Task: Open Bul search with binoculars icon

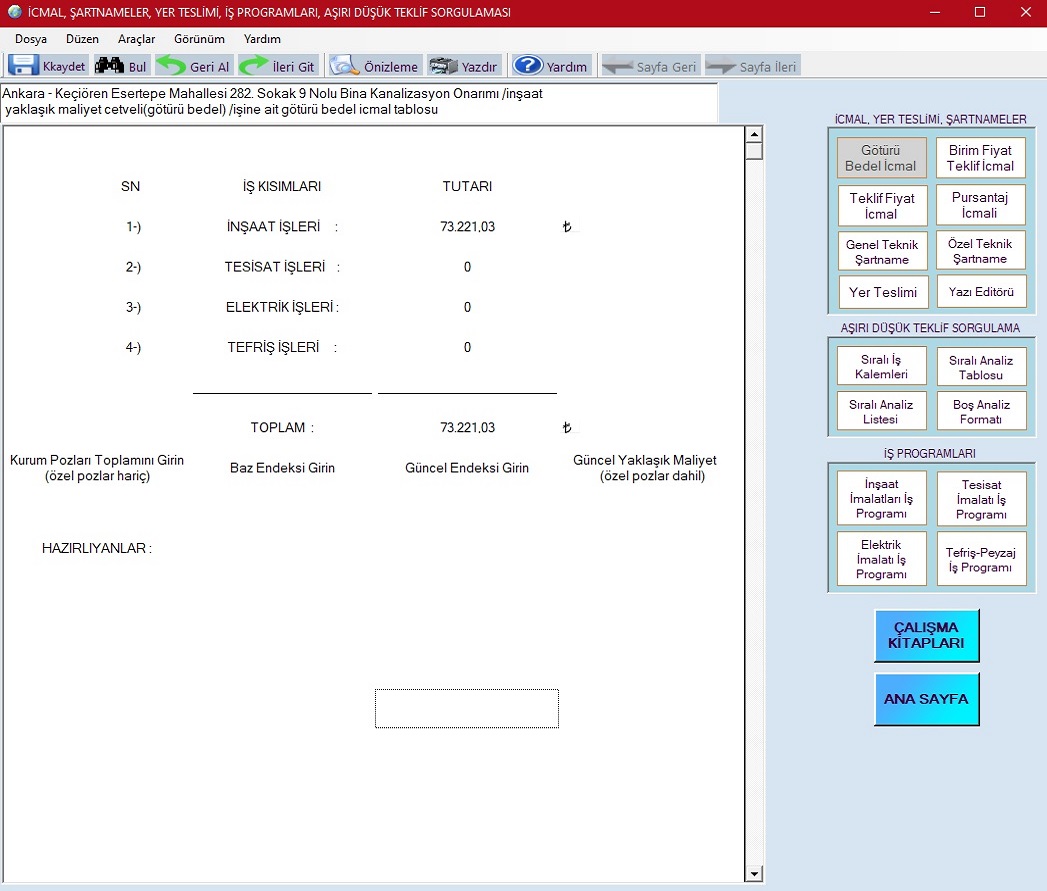Action: pyautogui.click(x=109, y=66)
